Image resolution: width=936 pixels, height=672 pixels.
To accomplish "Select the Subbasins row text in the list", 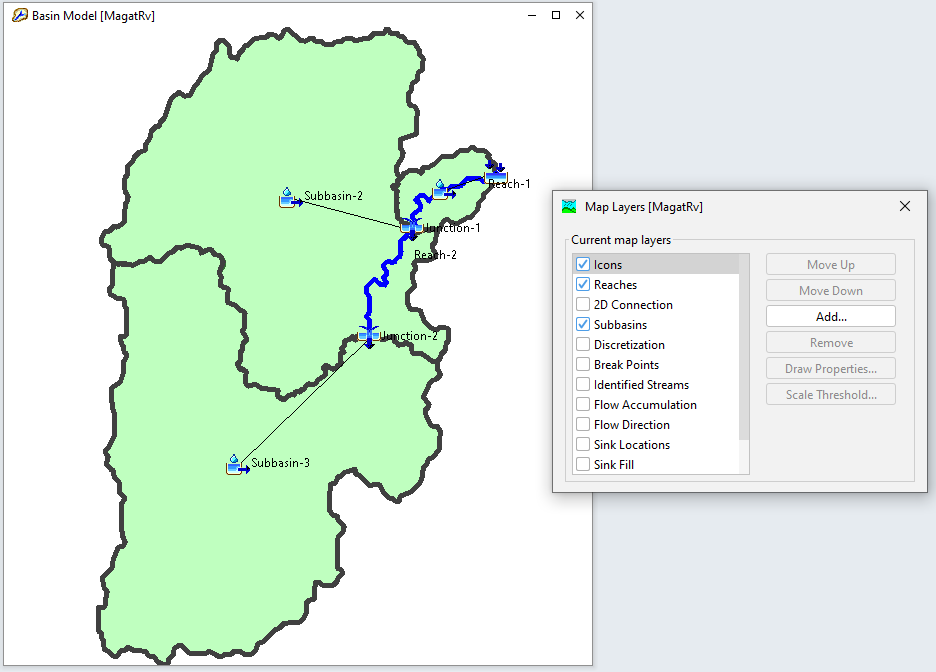I will (620, 325).
